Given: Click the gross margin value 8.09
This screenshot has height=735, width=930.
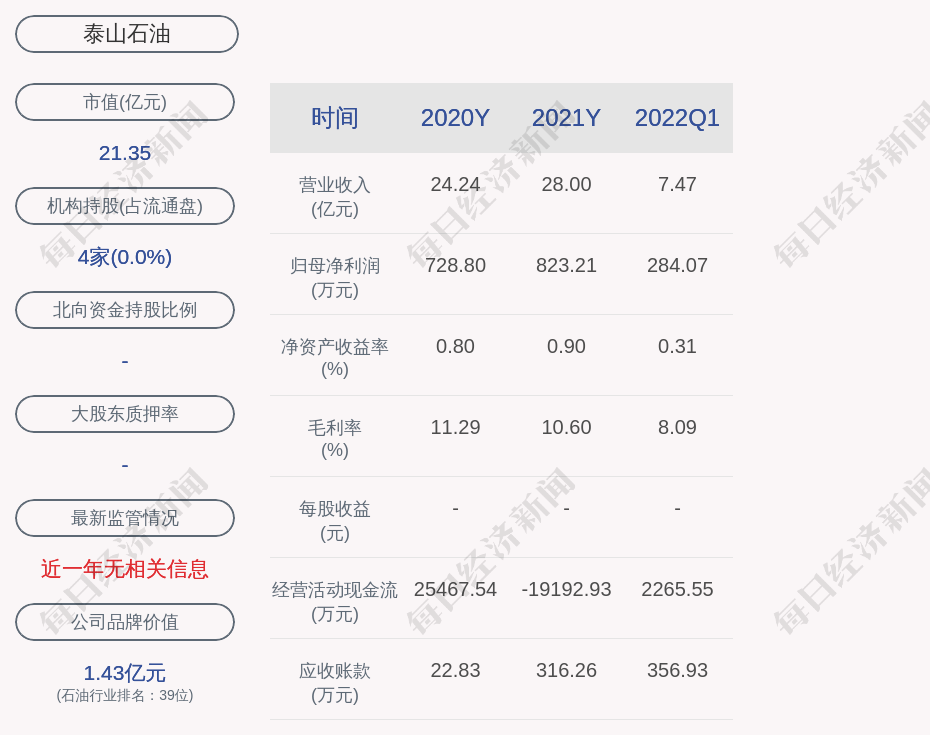Looking at the screenshot, I should click(x=677, y=427).
